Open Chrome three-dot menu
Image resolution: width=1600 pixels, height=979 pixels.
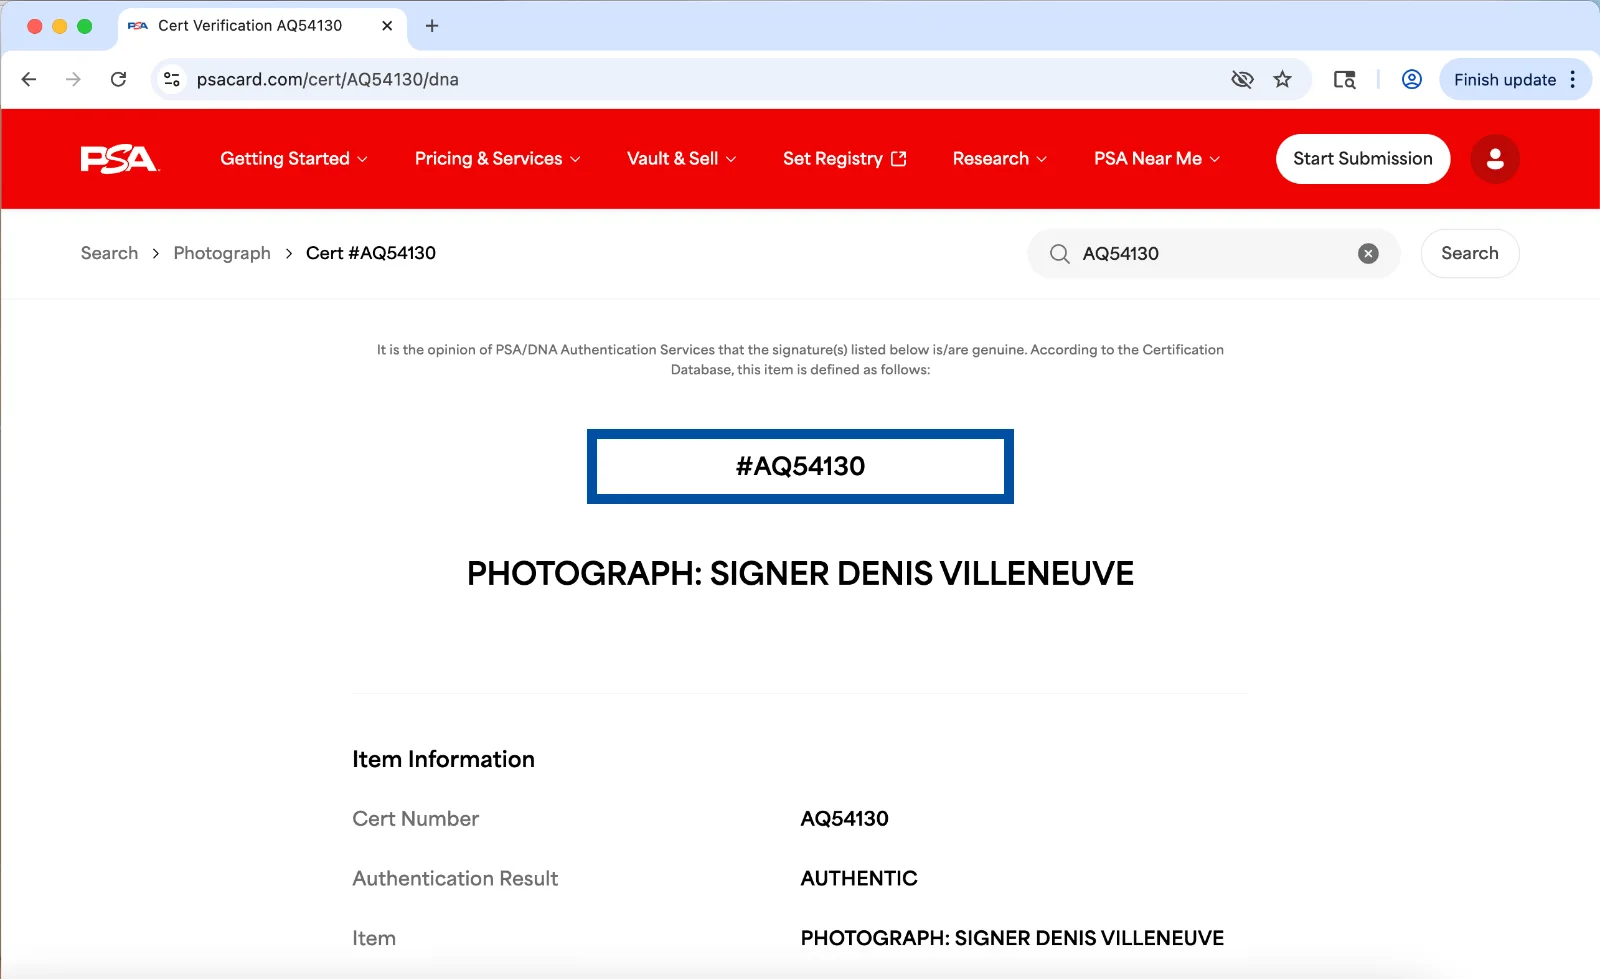[1573, 79]
